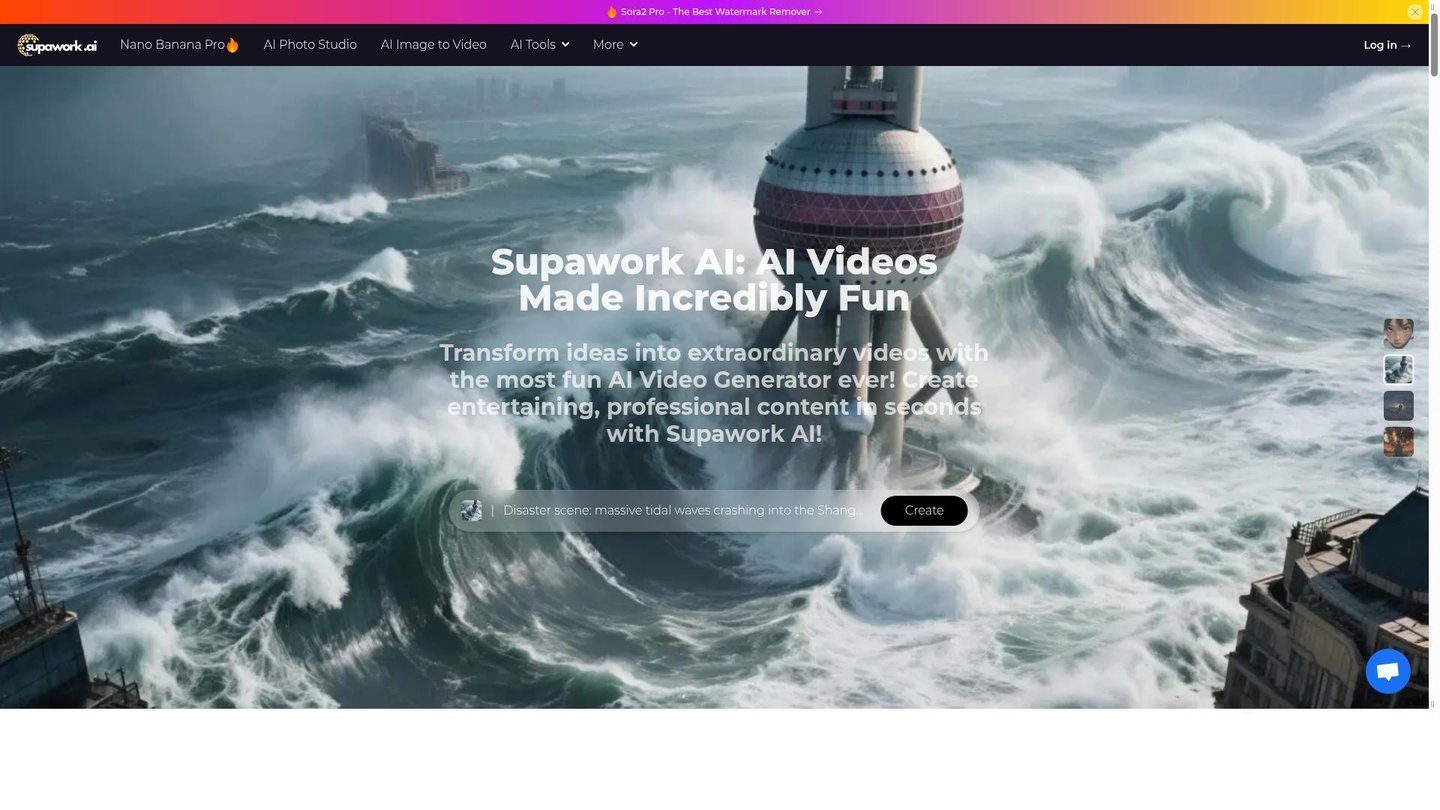The image size is (1440, 810).
Task: Open Nano Banana Pro page
Action: (x=180, y=45)
